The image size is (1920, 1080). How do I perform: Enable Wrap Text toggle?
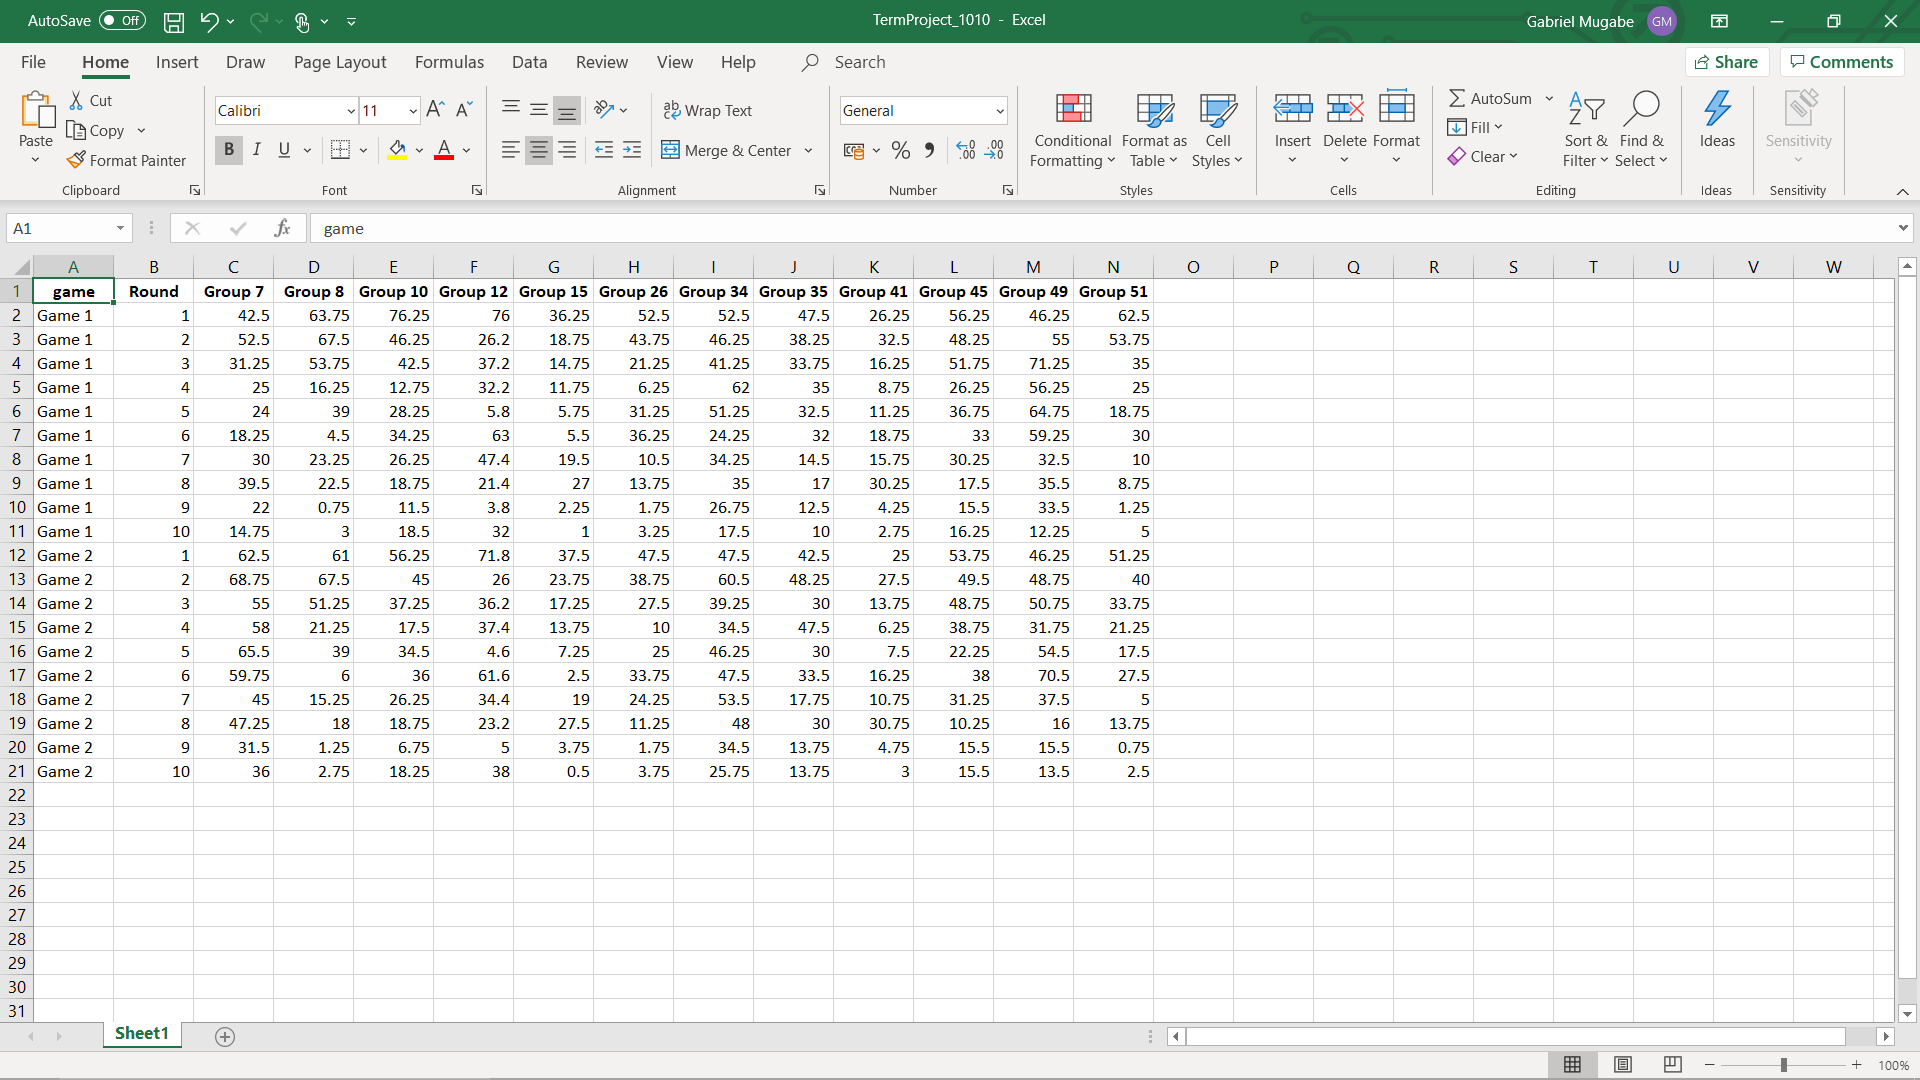click(708, 109)
